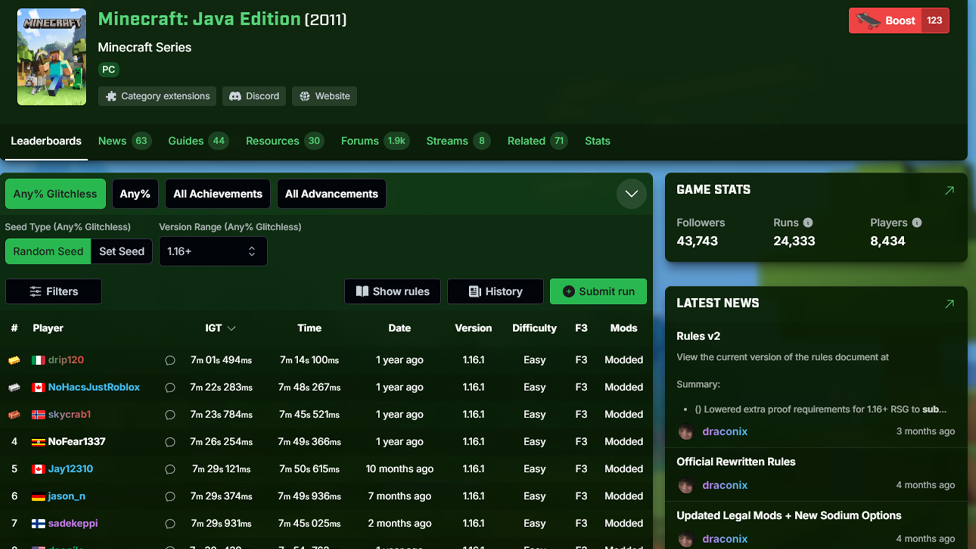Select Any% category

135,194
